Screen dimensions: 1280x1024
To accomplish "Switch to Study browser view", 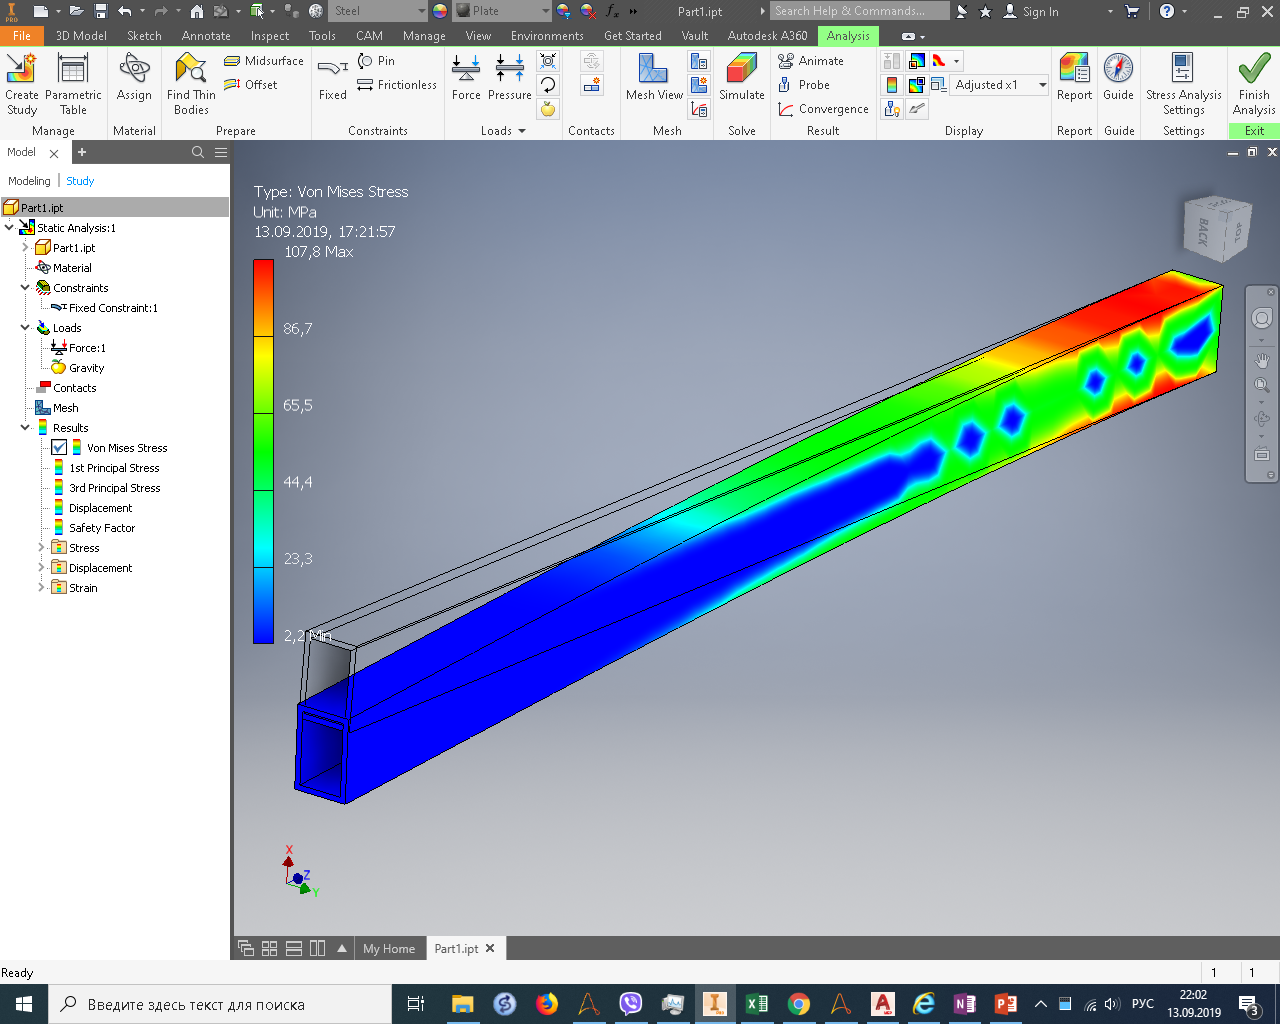I will [x=80, y=181].
